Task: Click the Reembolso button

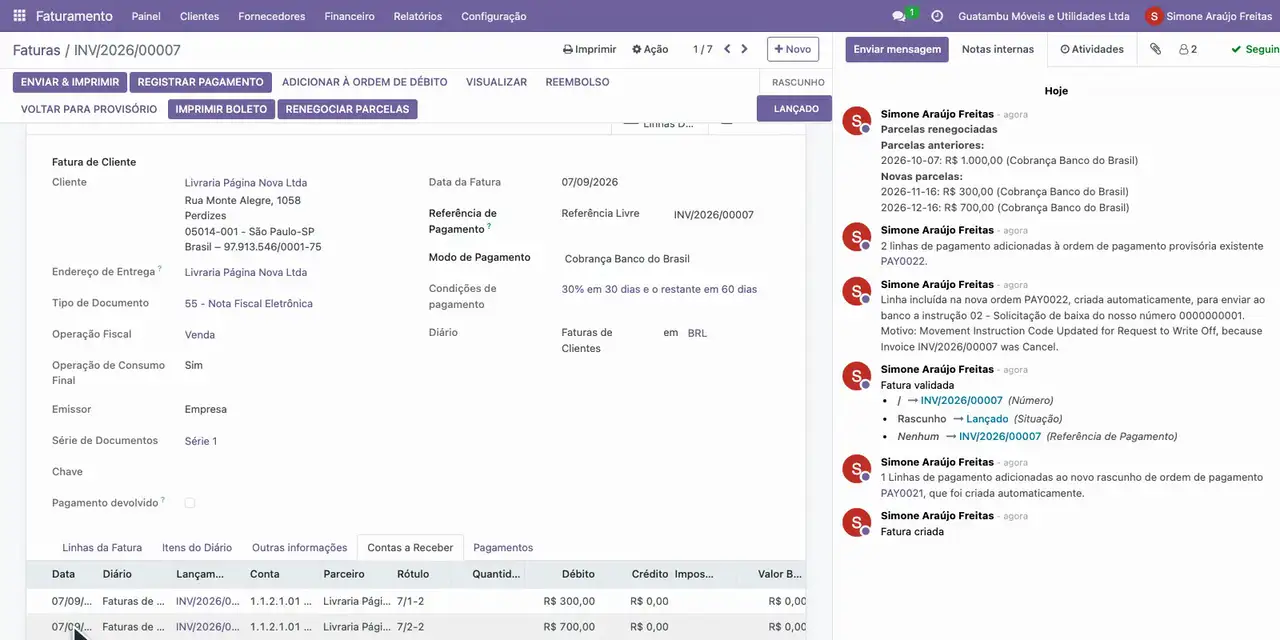Action: tap(577, 82)
